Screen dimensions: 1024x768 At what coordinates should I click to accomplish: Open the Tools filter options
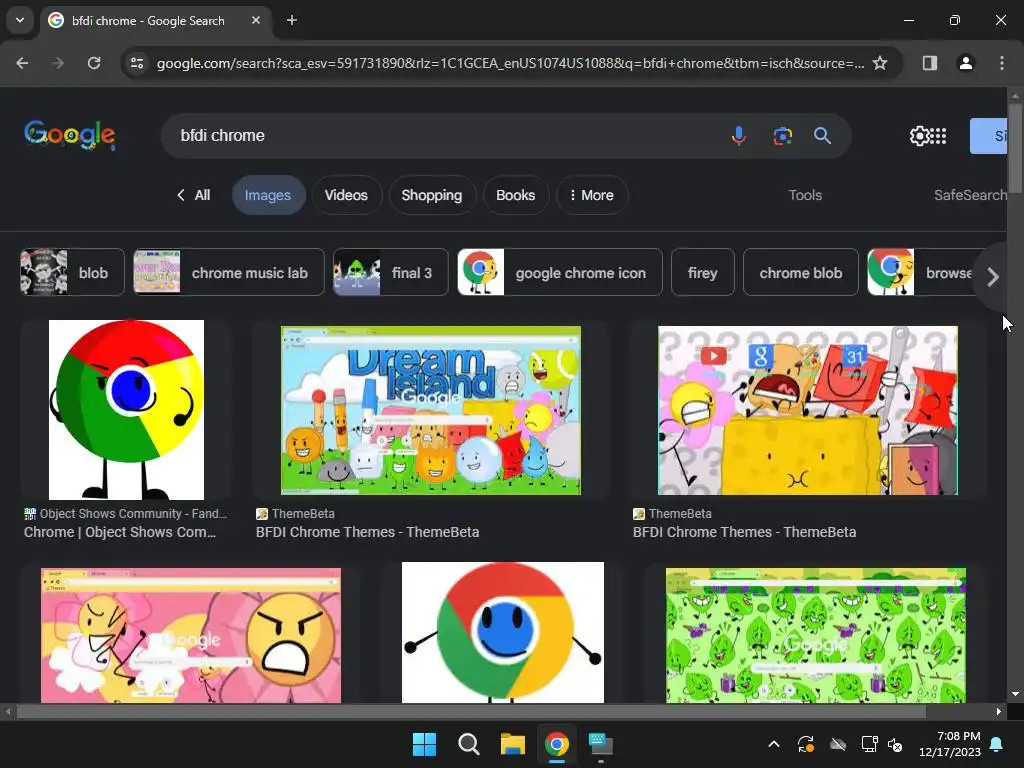(x=805, y=195)
